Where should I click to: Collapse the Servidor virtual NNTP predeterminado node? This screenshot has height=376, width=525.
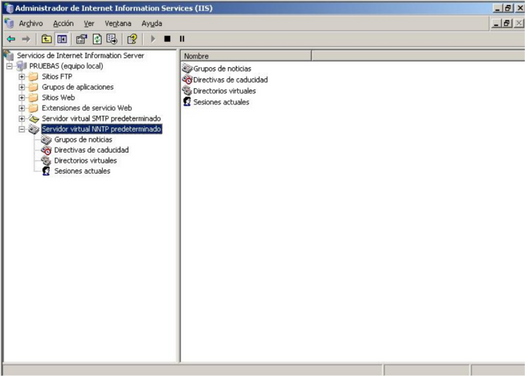pos(22,129)
